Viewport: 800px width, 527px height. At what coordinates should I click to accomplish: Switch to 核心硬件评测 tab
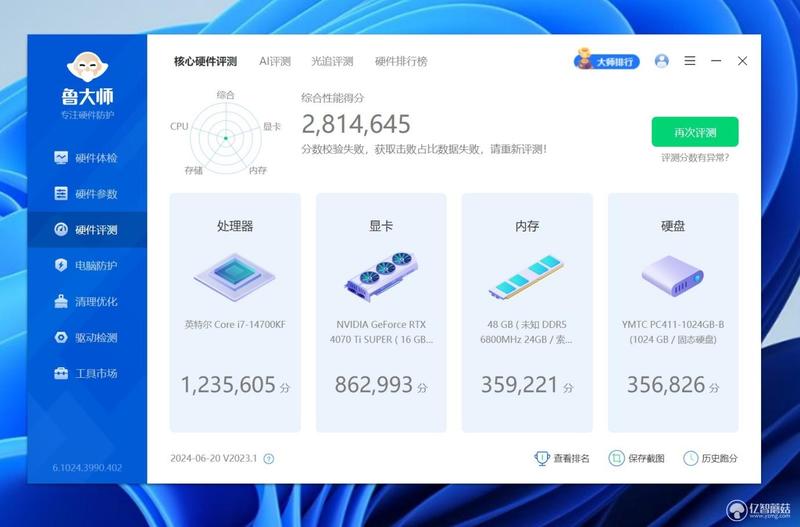pyautogui.click(x=205, y=62)
